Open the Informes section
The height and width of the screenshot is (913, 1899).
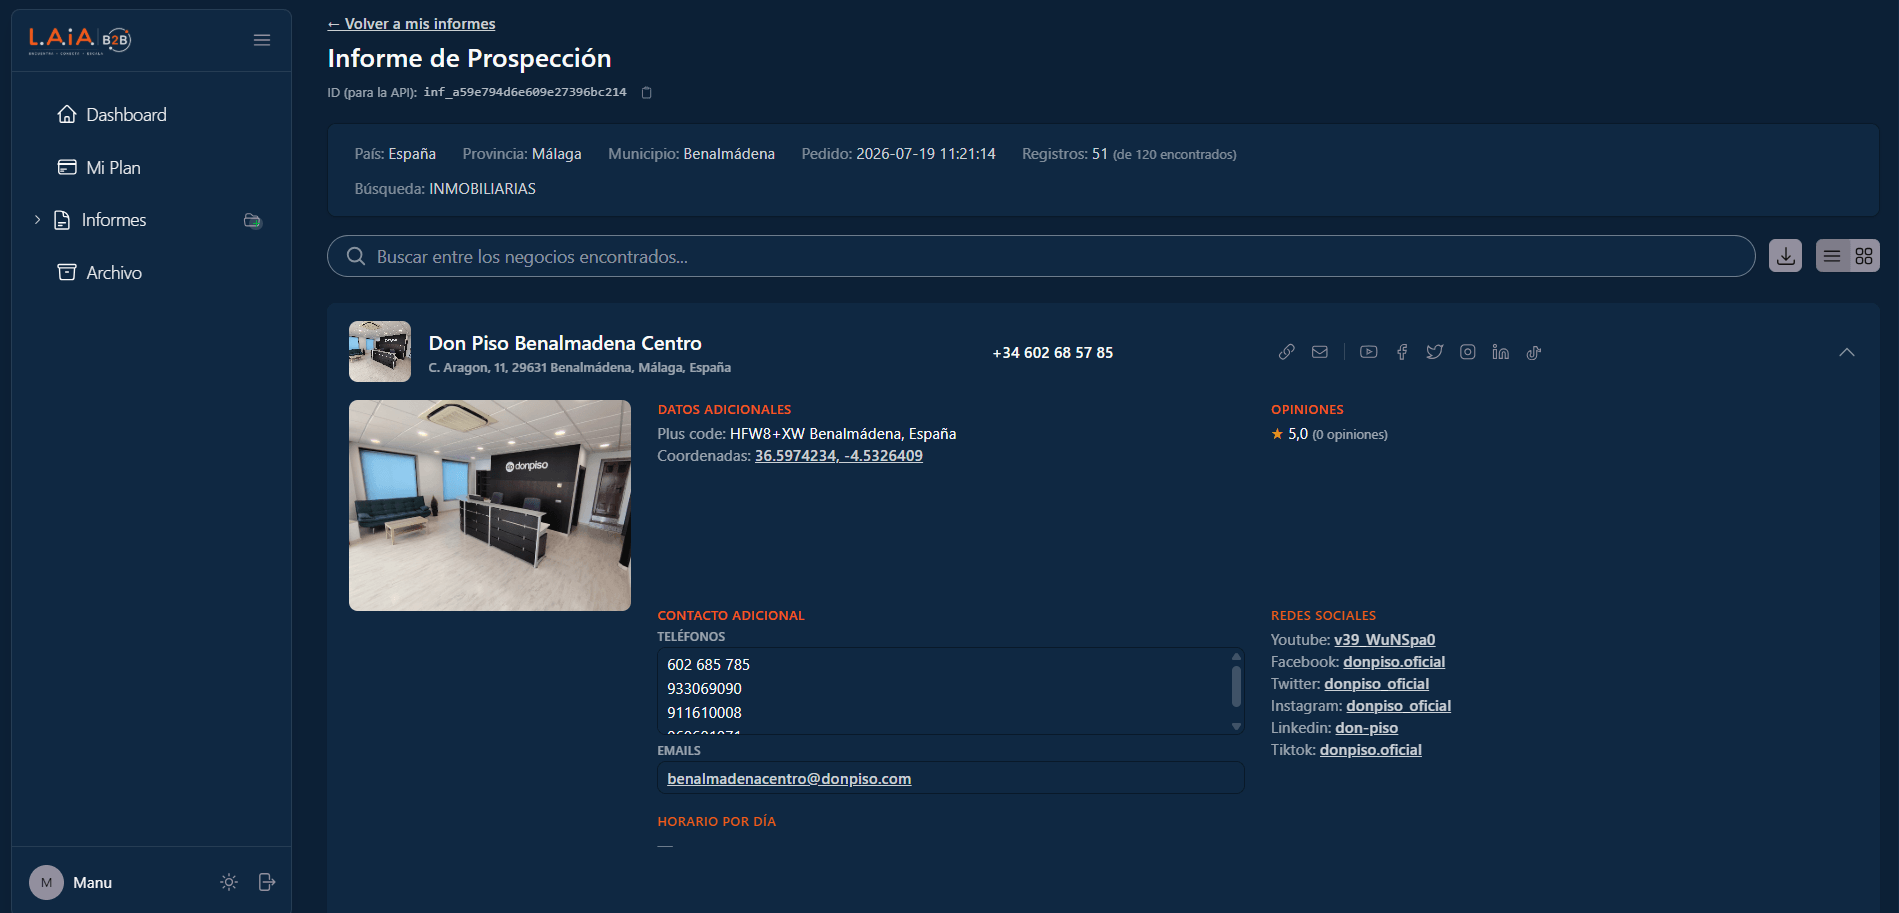114,220
